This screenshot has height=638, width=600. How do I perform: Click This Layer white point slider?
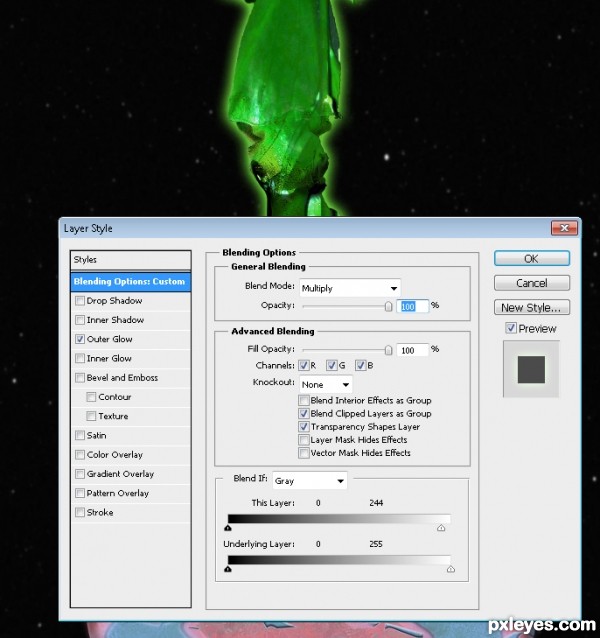pyautogui.click(x=441, y=528)
